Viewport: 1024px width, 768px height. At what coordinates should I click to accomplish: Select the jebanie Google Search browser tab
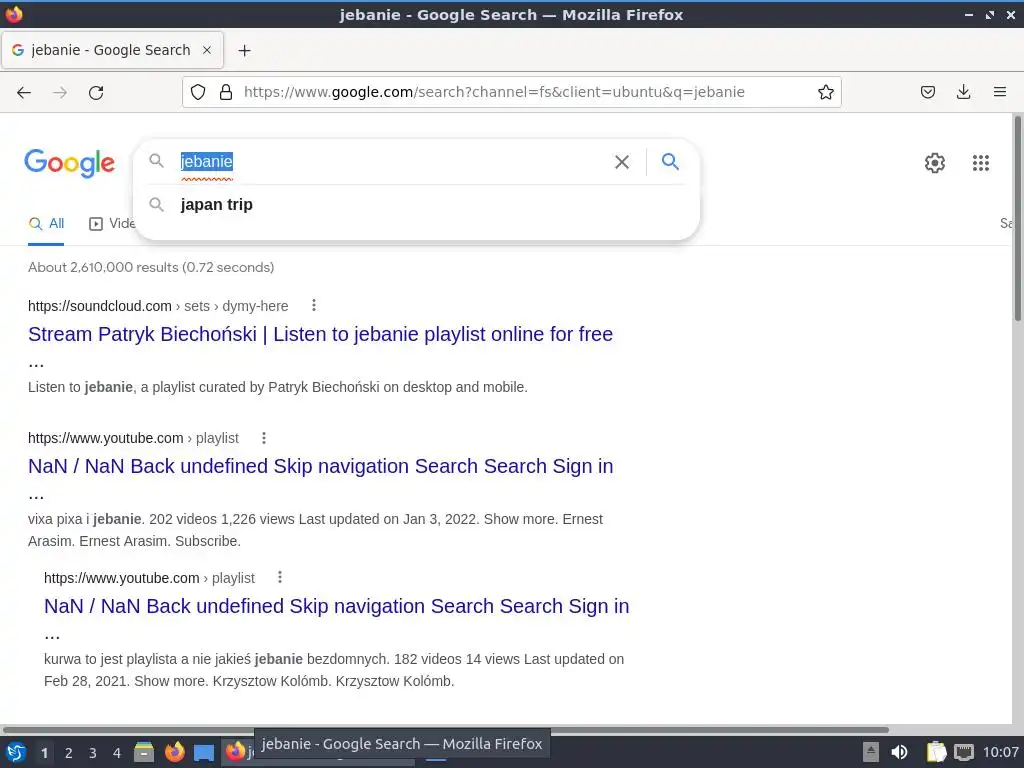tap(112, 50)
